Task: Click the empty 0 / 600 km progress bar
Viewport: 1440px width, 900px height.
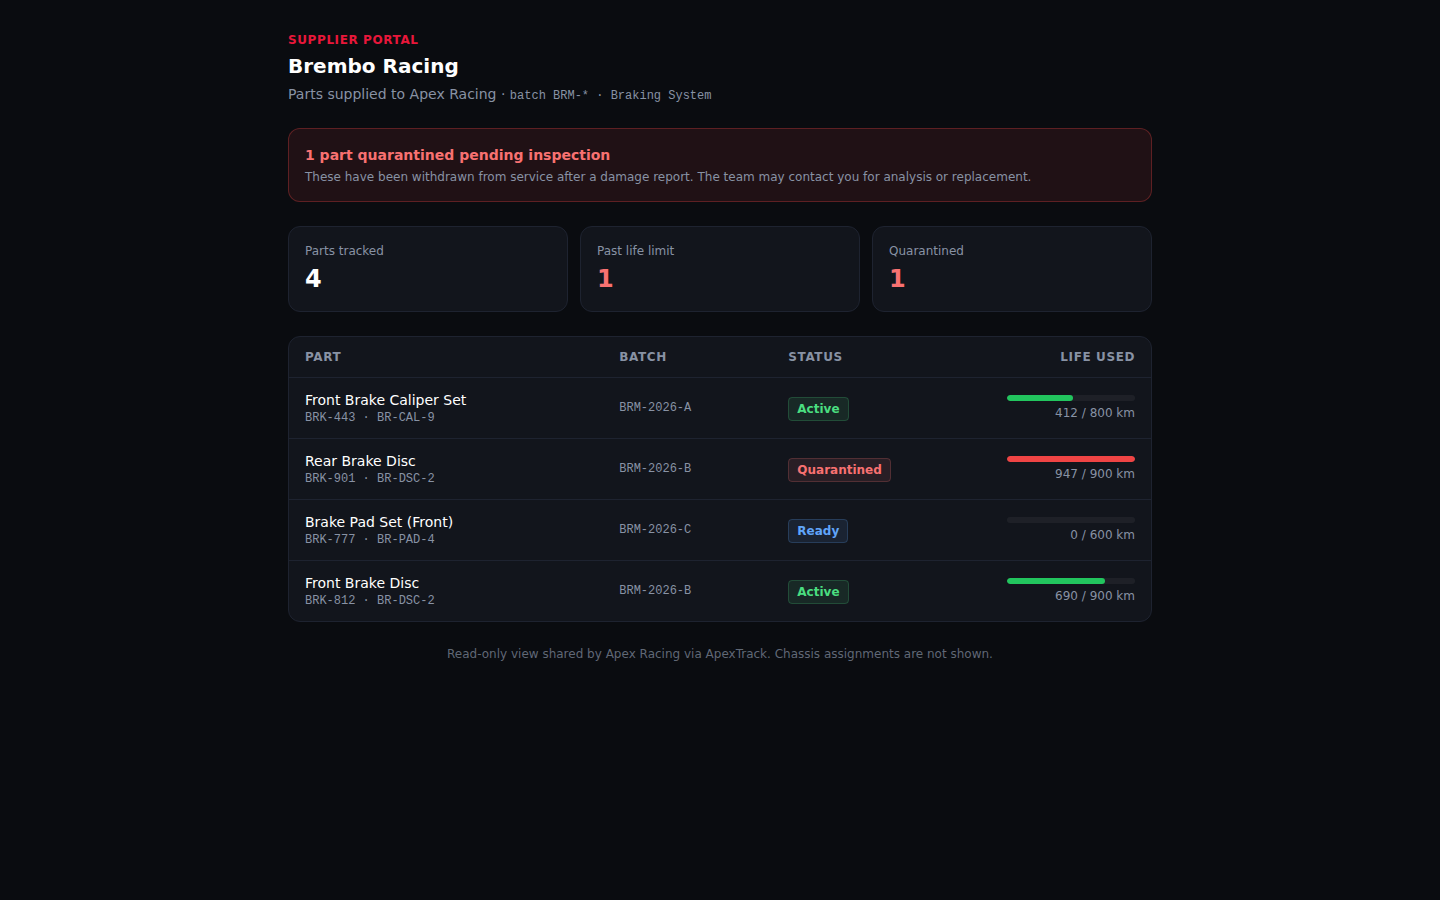Action: [1071, 520]
